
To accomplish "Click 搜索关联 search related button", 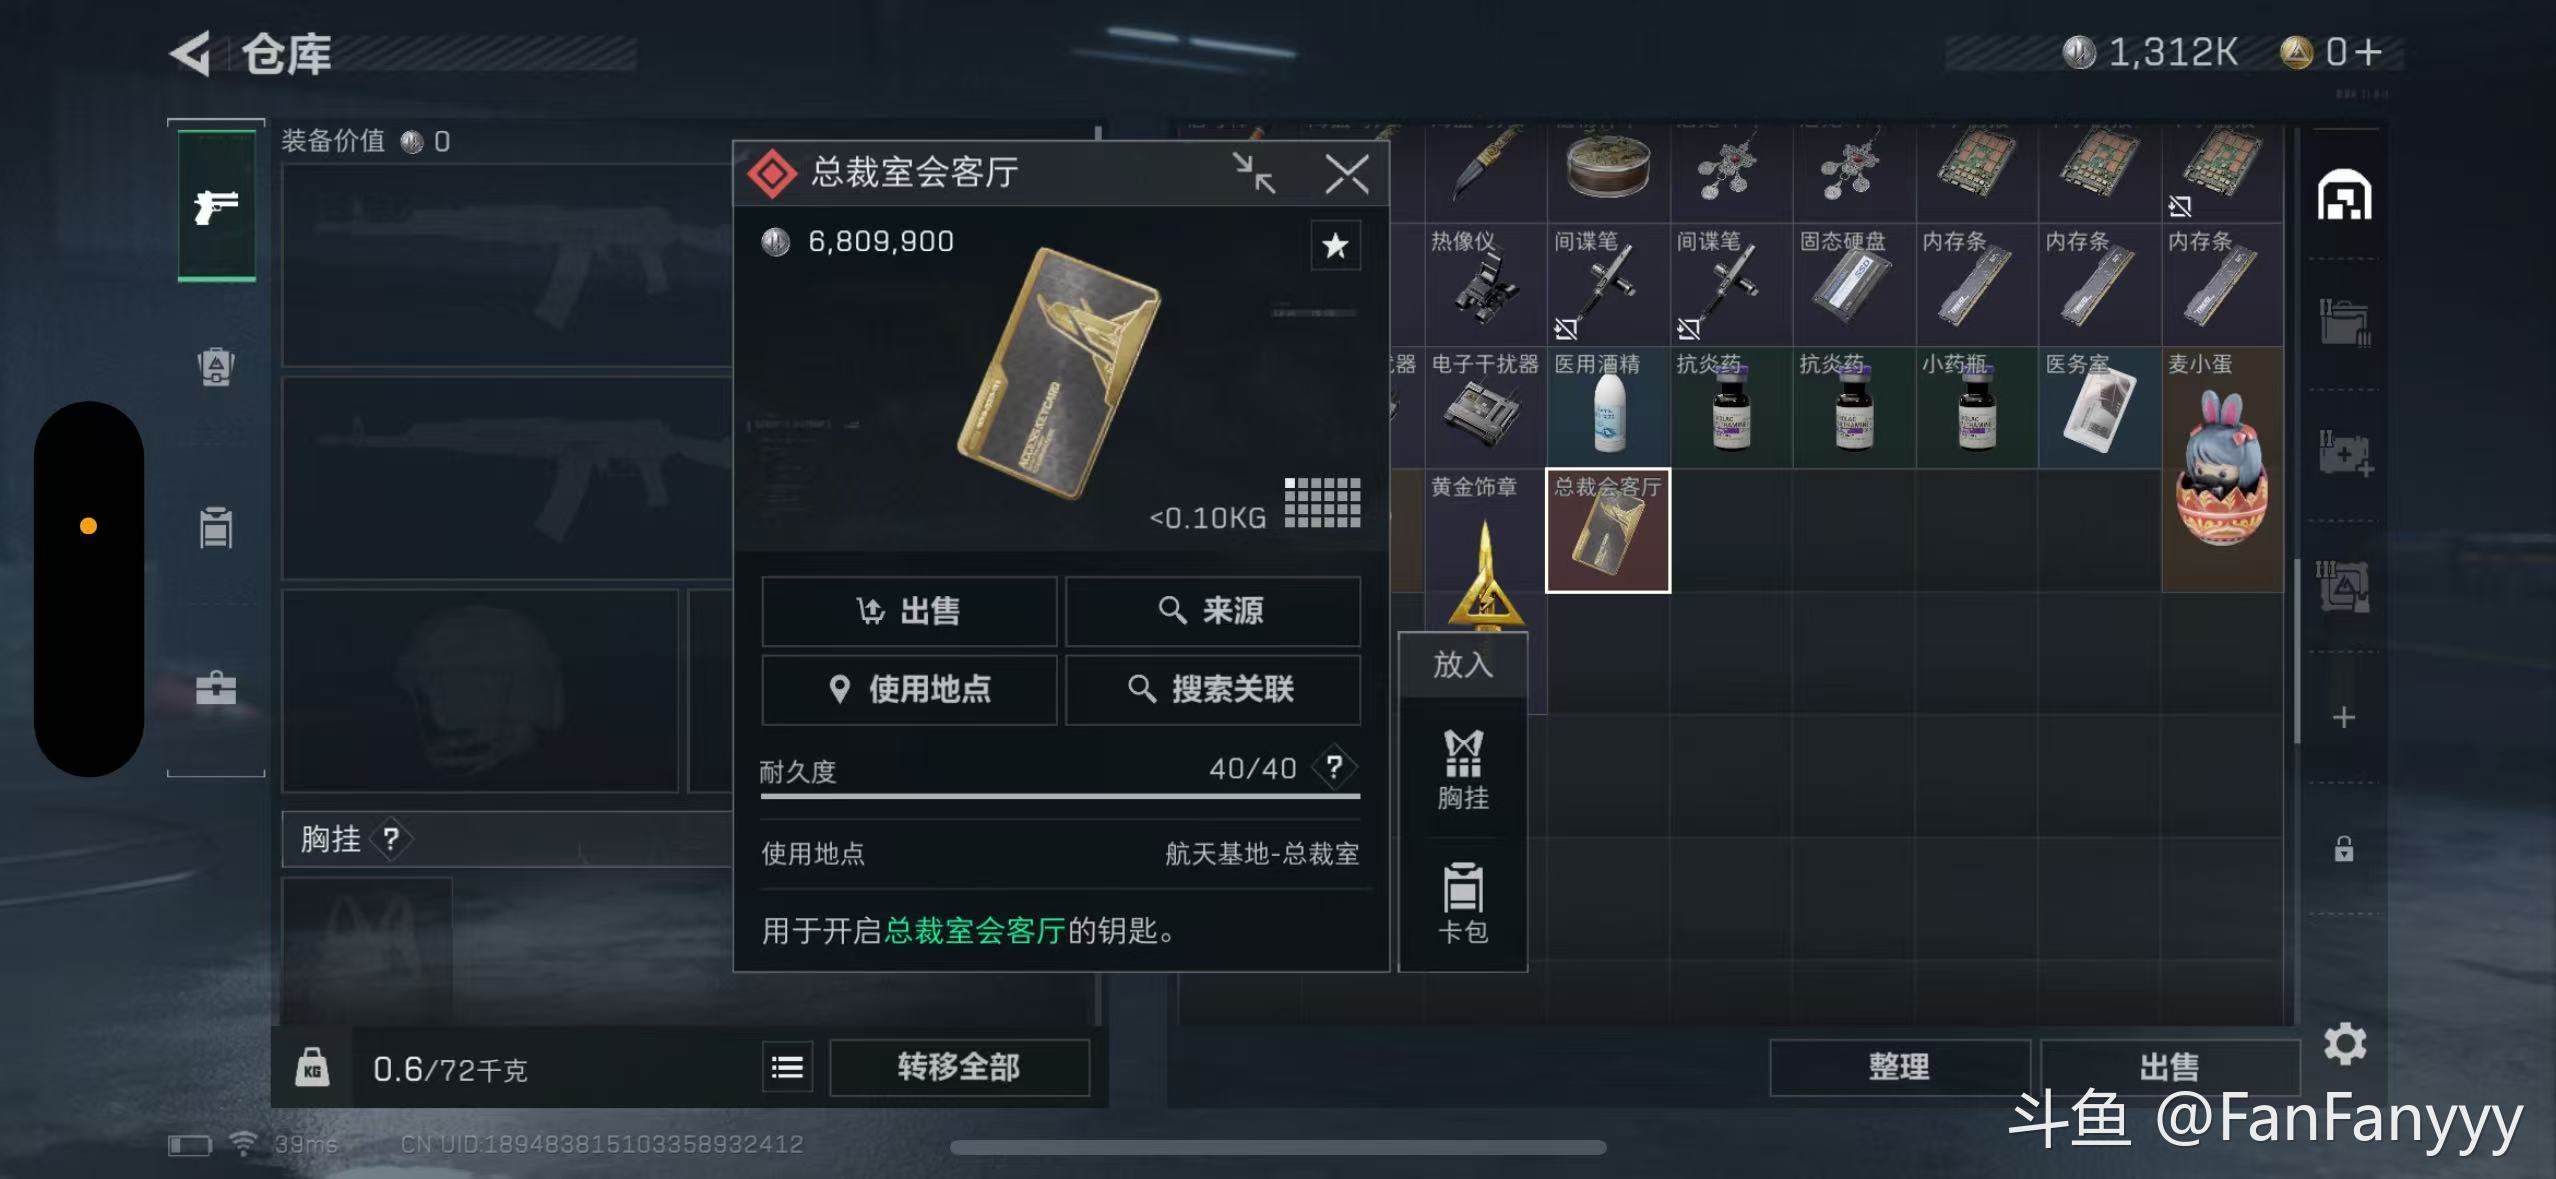I will pyautogui.click(x=1212, y=689).
